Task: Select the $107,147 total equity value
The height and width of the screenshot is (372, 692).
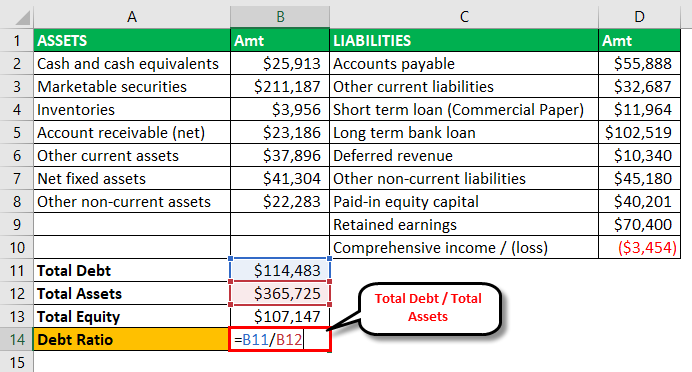Action: coord(280,316)
